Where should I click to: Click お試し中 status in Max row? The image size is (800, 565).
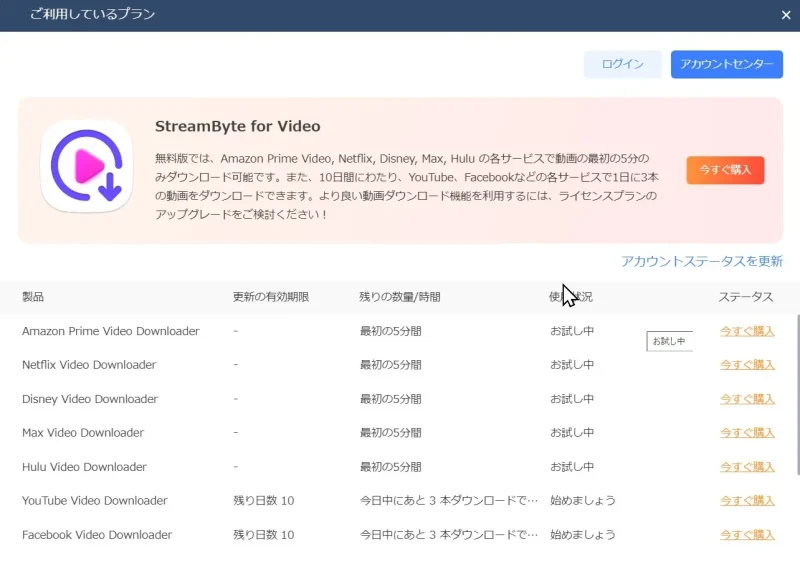tap(571, 433)
